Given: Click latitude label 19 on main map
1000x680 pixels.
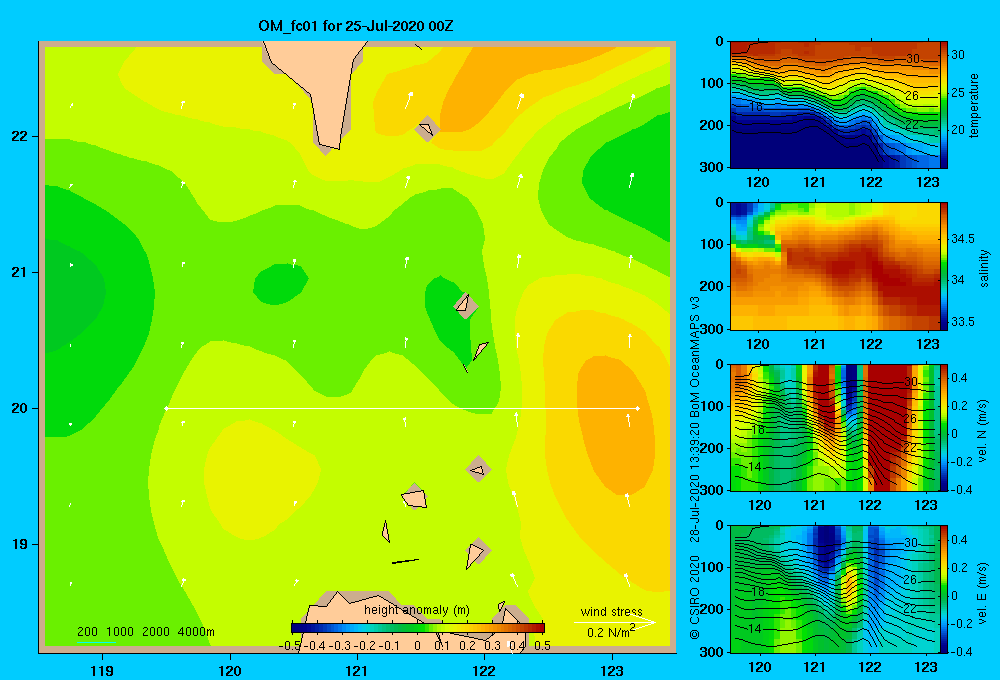Looking at the screenshot, I should click(19, 544).
